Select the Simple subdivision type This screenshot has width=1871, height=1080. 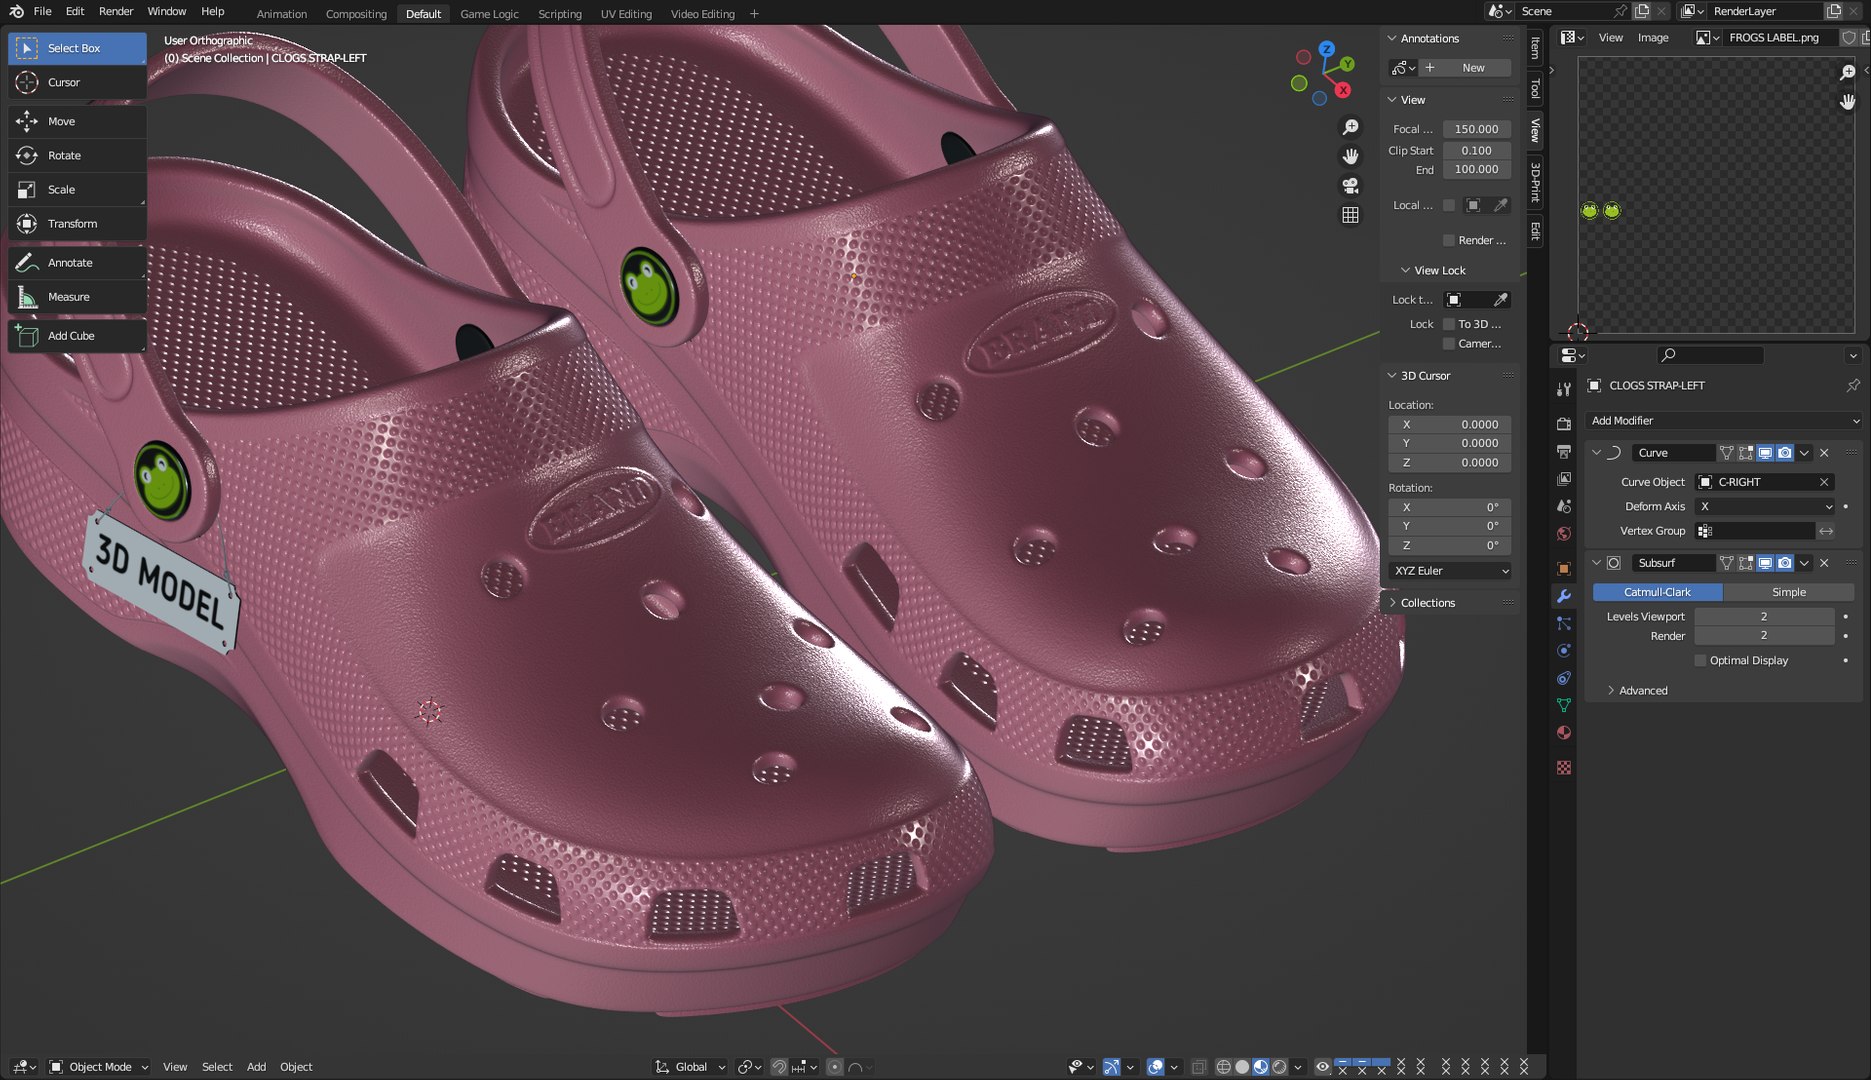pos(1788,592)
